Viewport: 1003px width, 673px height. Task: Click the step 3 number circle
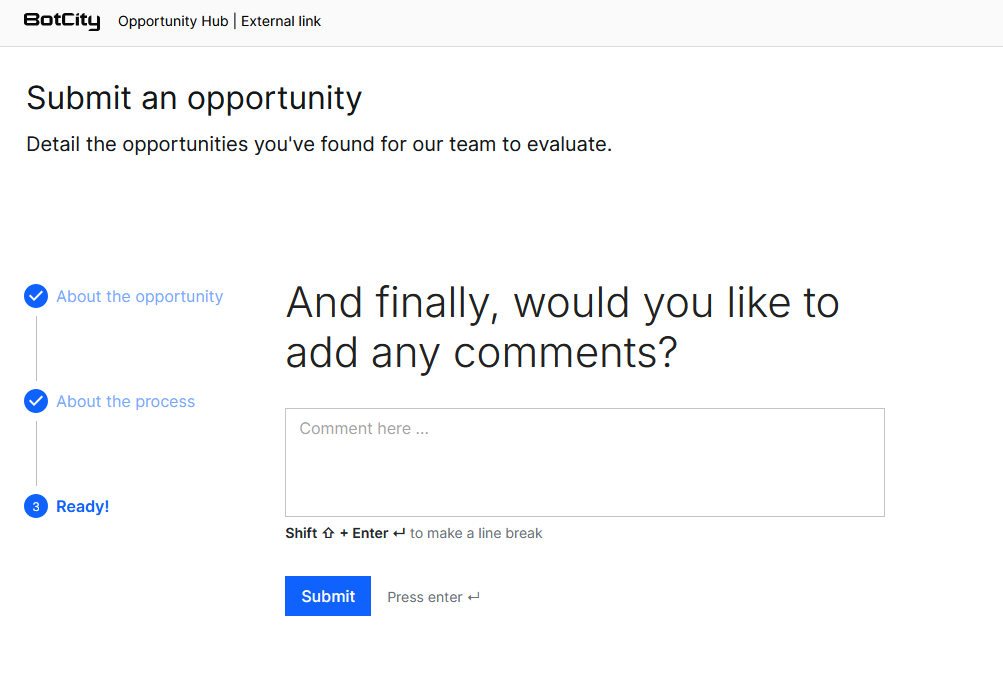point(36,507)
